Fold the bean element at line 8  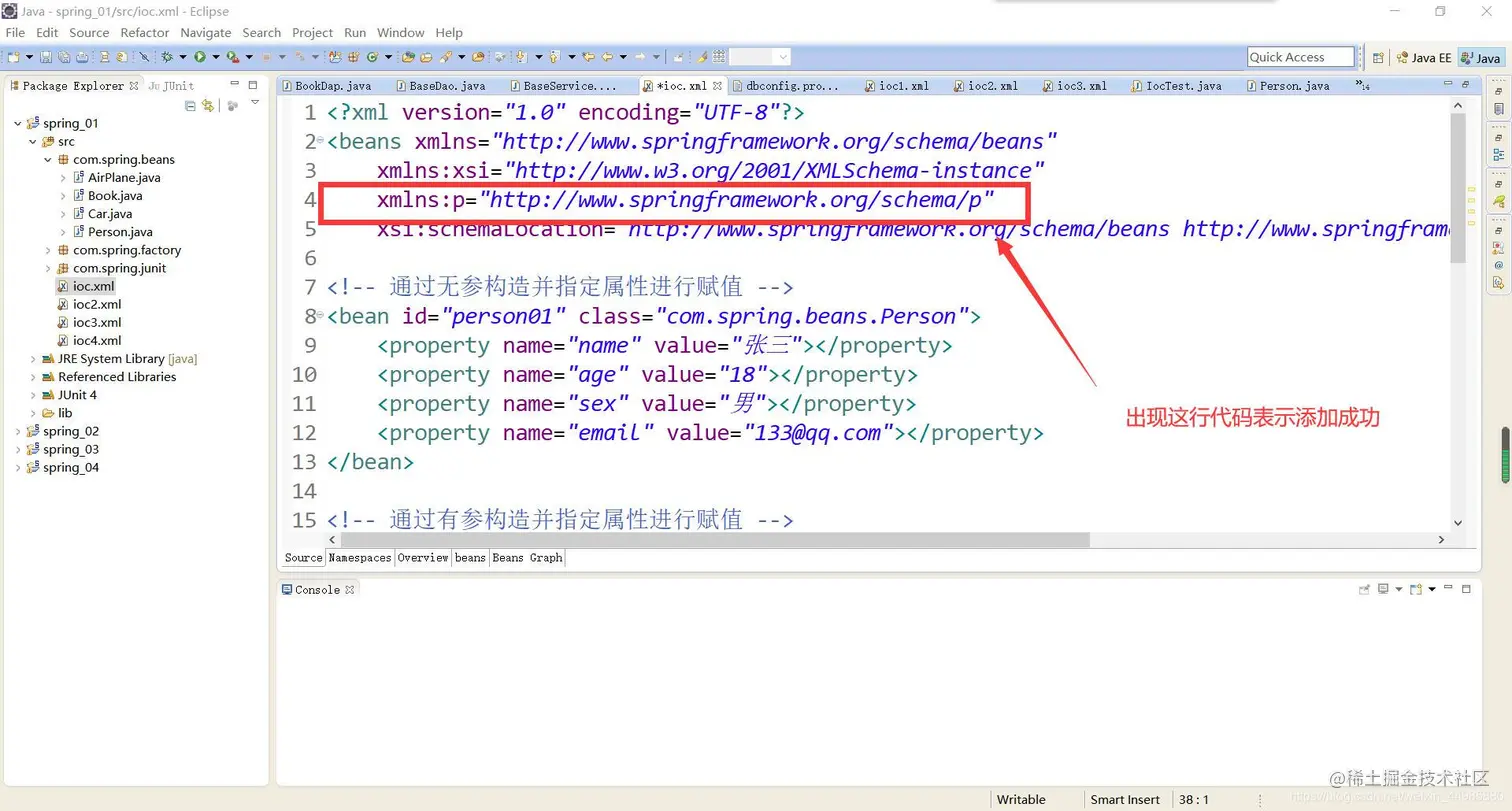[320, 316]
